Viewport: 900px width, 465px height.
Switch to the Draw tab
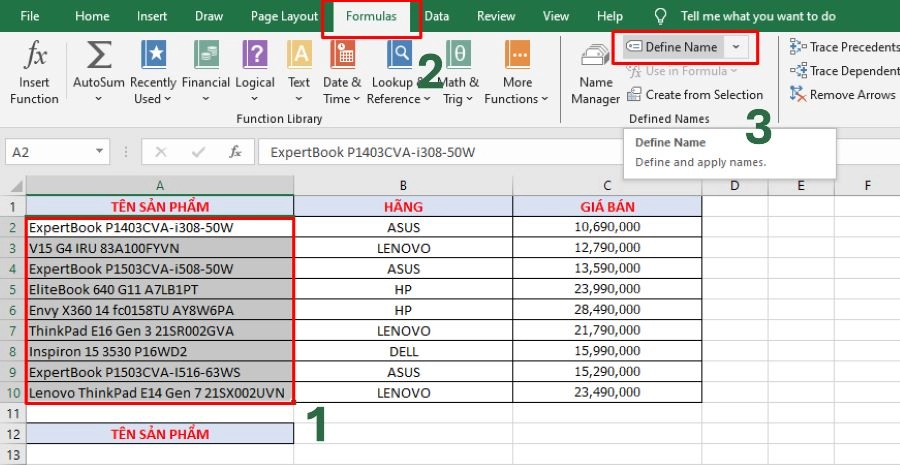[209, 16]
